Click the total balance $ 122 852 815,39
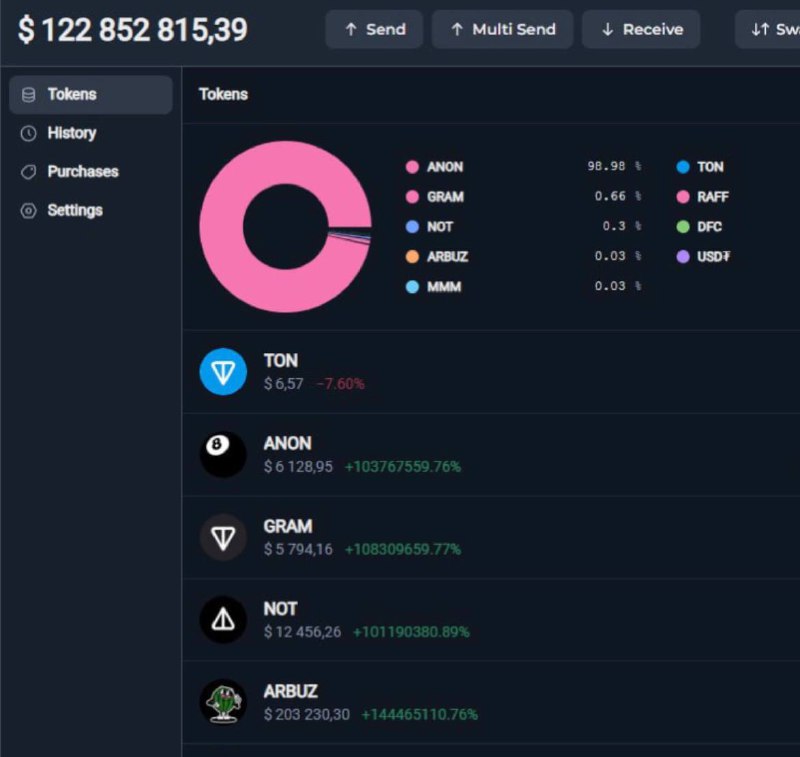The height and width of the screenshot is (757, 800). point(133,30)
